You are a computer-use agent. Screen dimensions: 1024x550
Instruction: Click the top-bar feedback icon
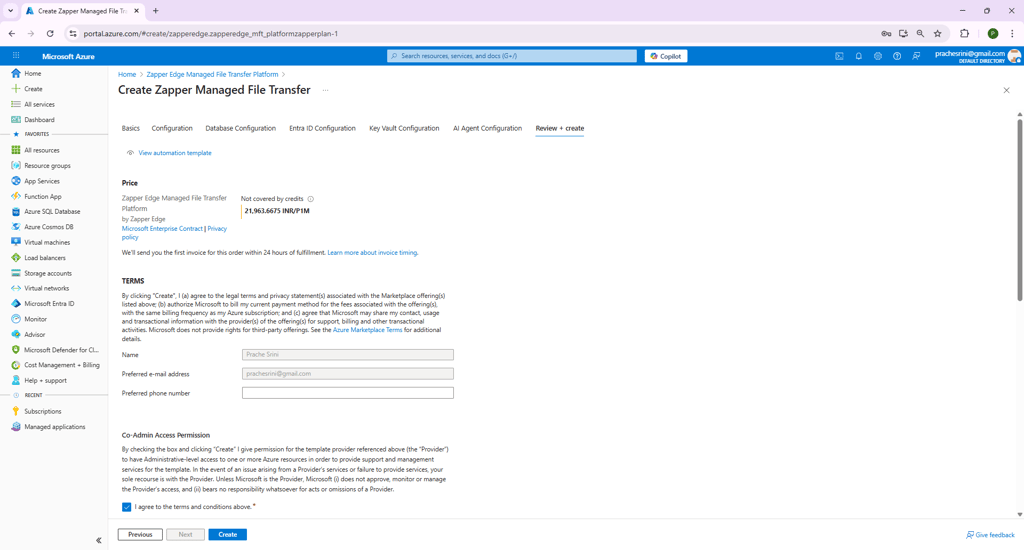(x=916, y=56)
